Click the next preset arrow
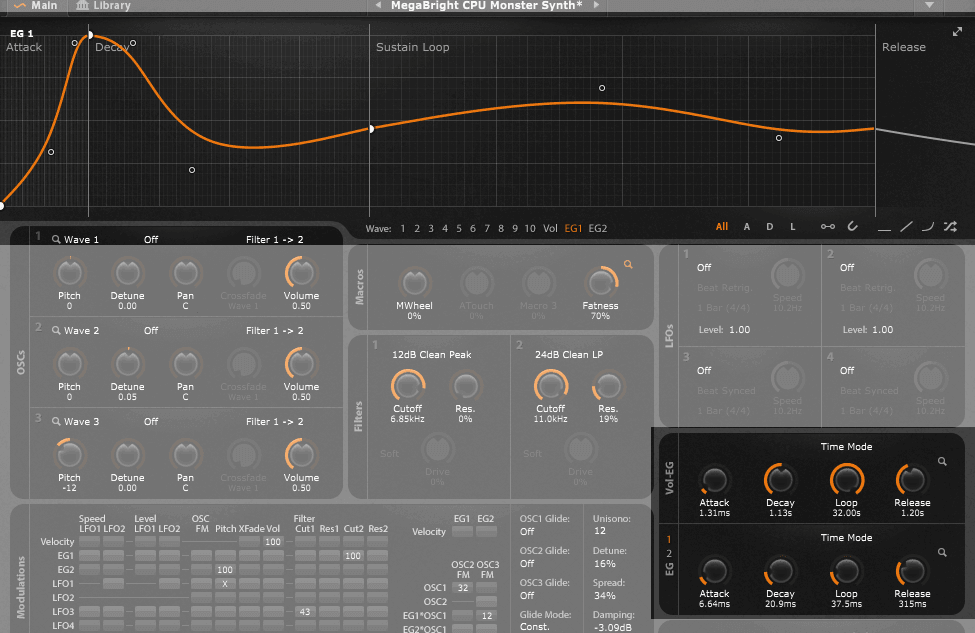The image size is (975, 633). tap(596, 6)
